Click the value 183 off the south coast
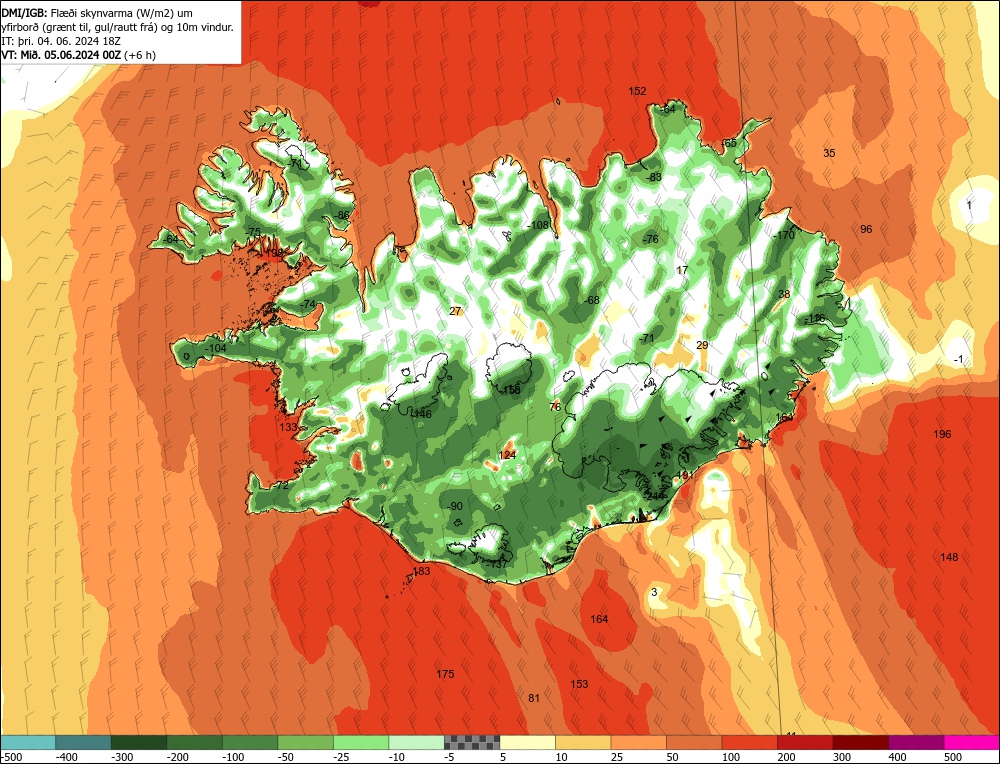1000x764 pixels. (422, 571)
